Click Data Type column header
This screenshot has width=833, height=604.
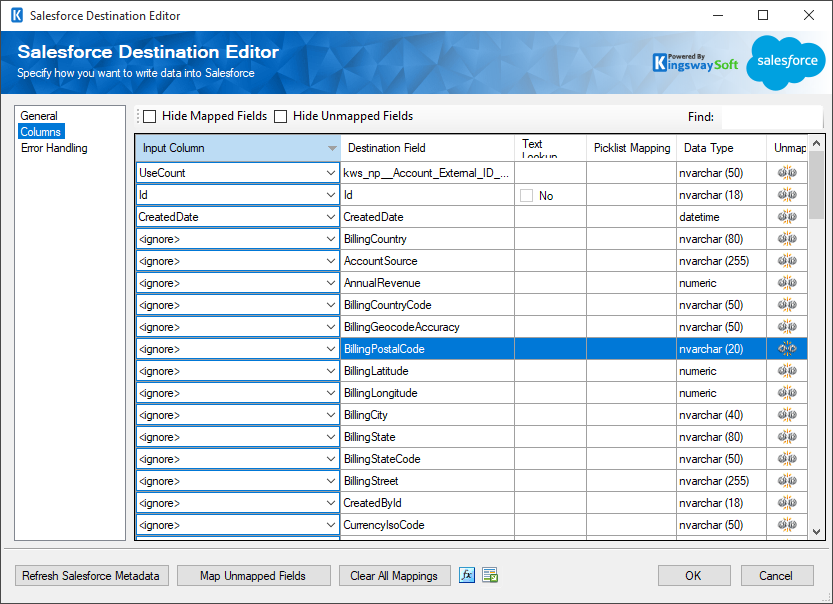click(x=721, y=148)
